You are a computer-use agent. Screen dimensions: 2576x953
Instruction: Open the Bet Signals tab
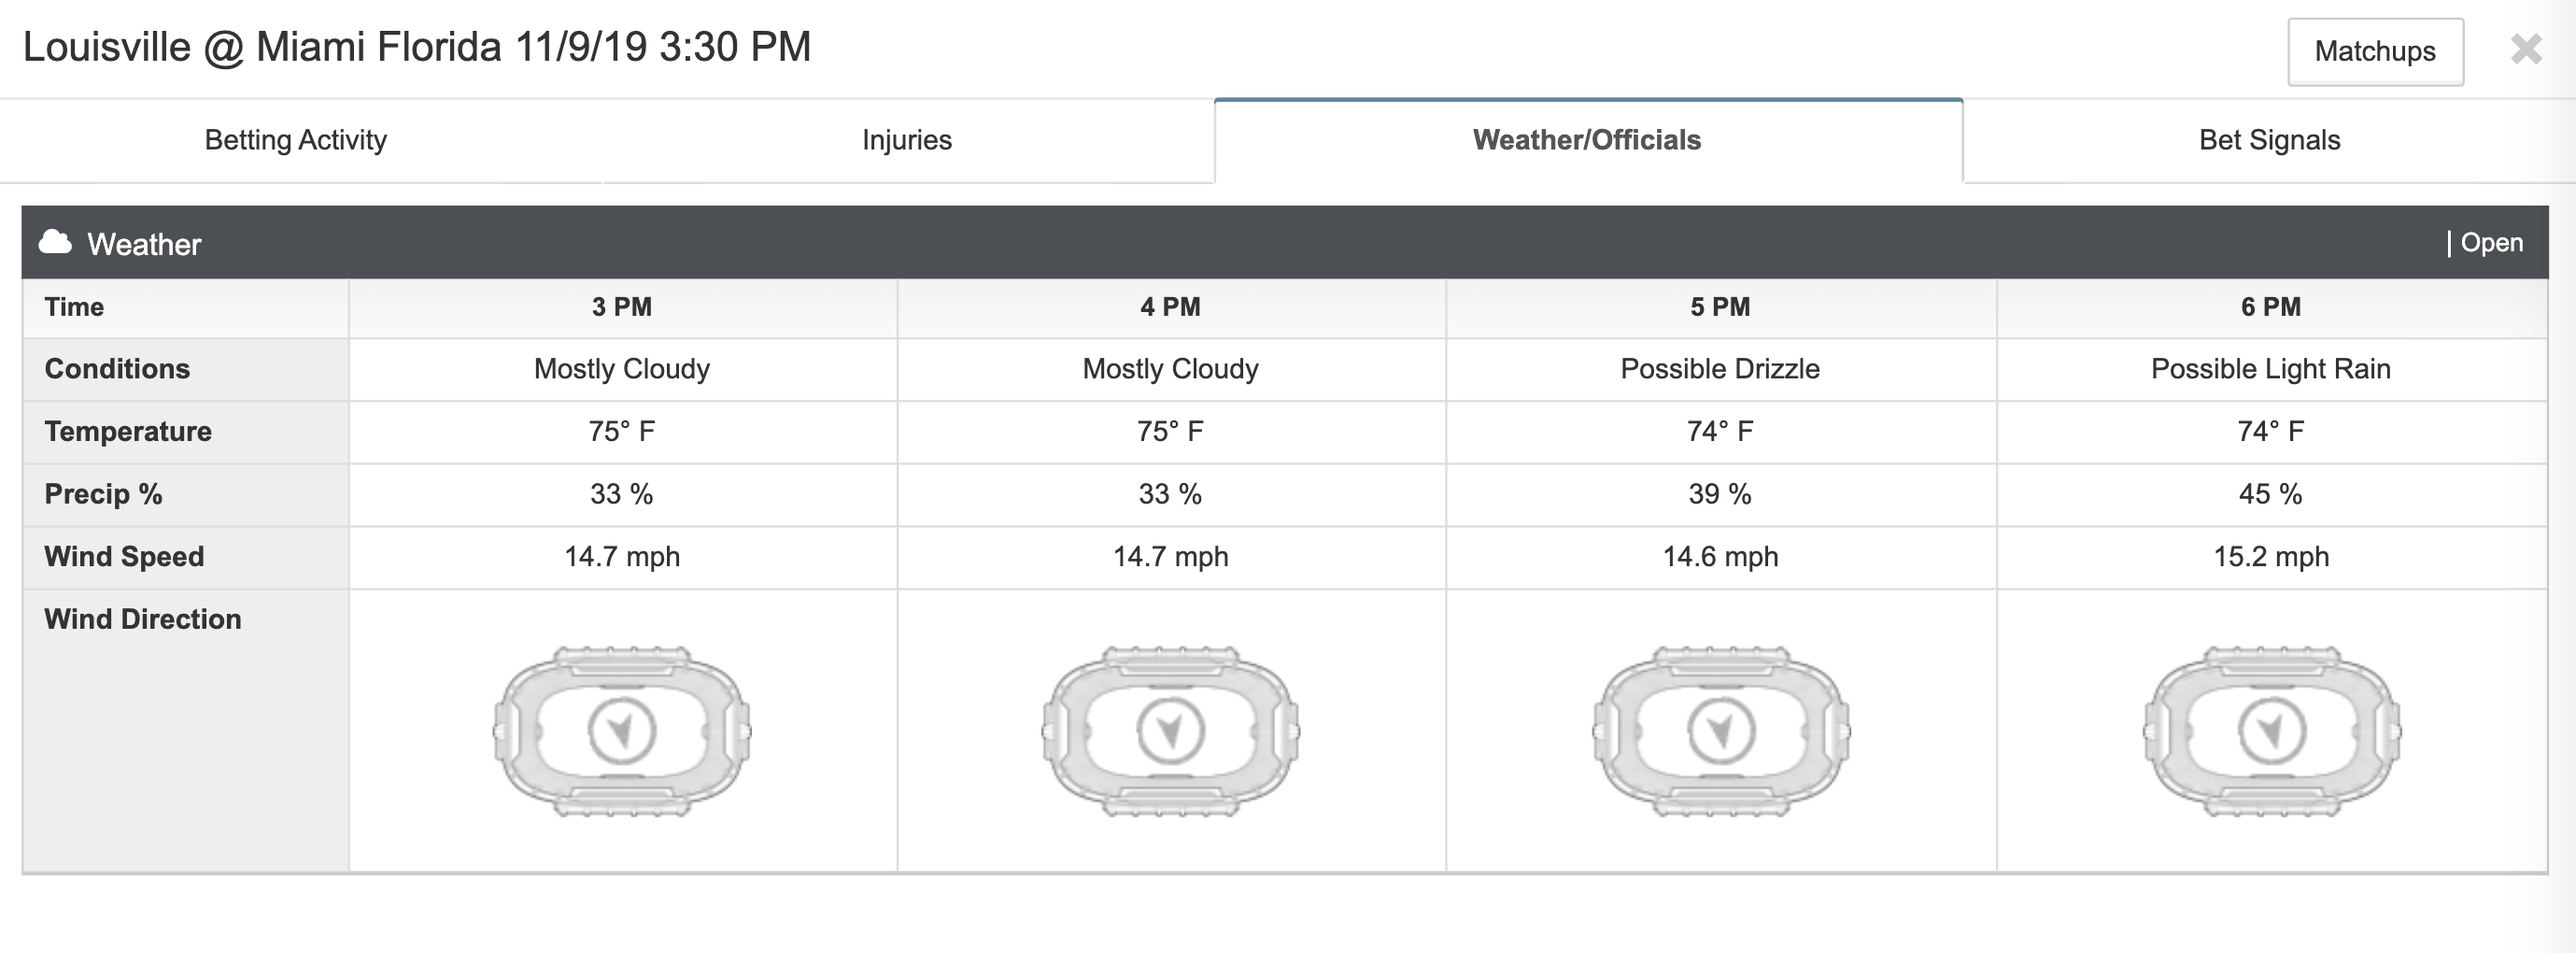2269,140
